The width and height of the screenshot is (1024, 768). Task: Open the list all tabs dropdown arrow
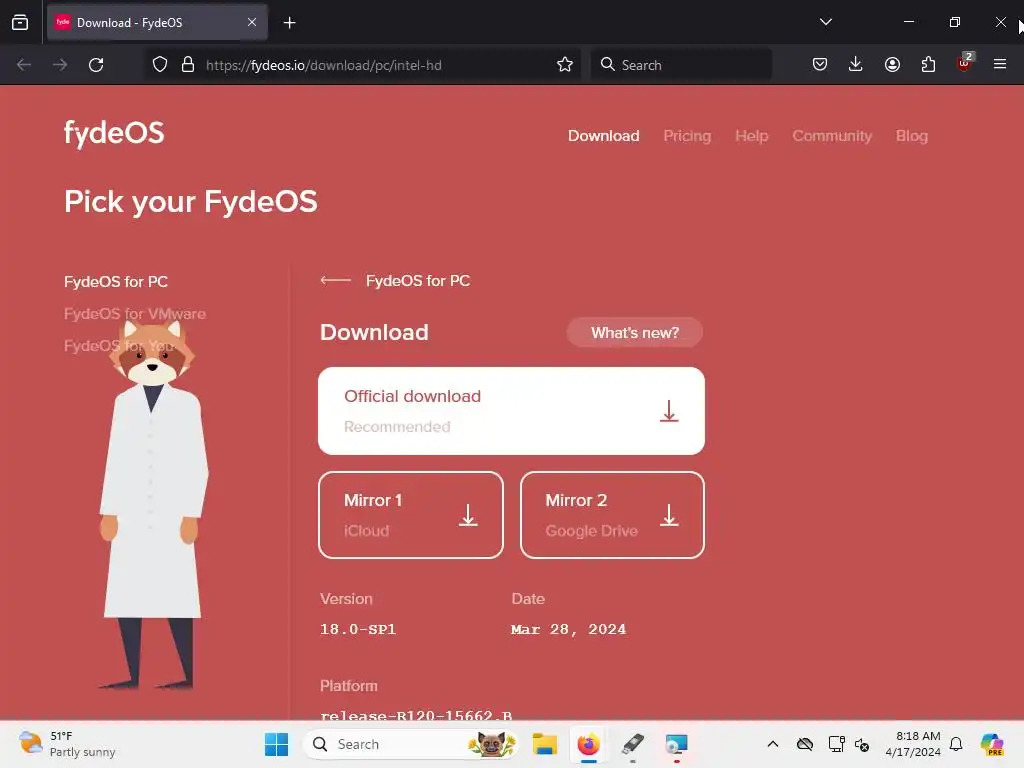tap(825, 22)
